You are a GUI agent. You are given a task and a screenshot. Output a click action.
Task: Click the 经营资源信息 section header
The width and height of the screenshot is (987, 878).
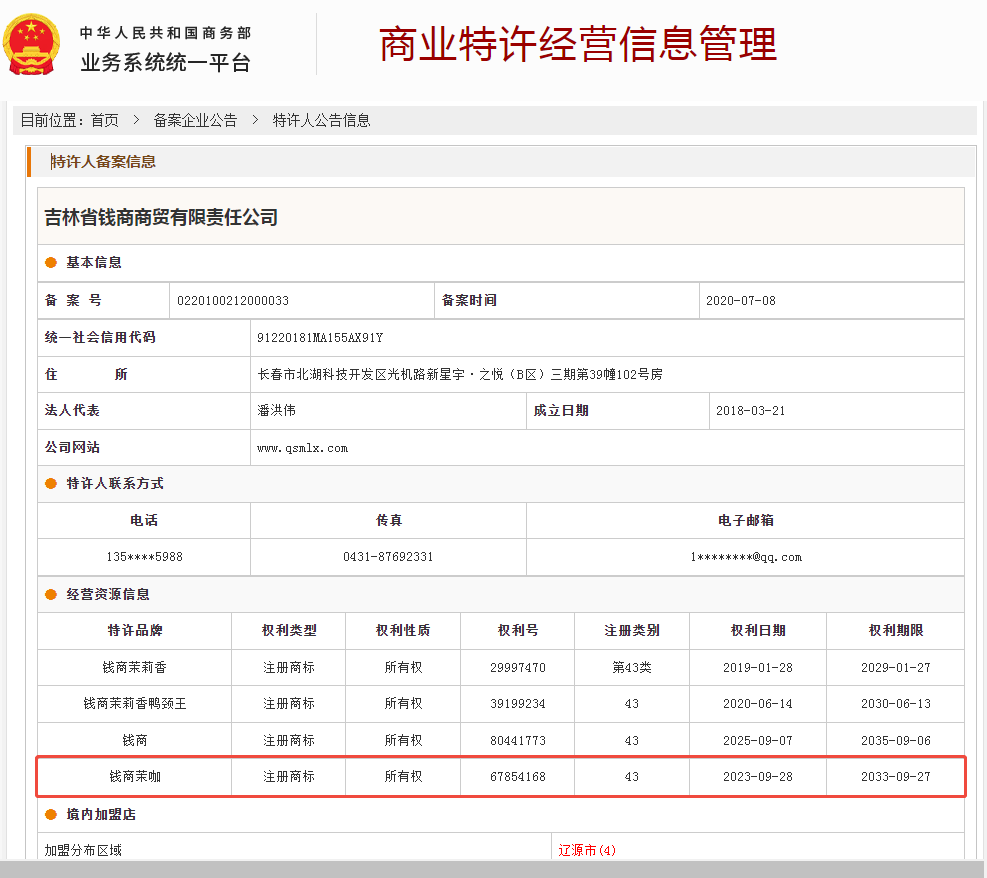click(x=108, y=594)
